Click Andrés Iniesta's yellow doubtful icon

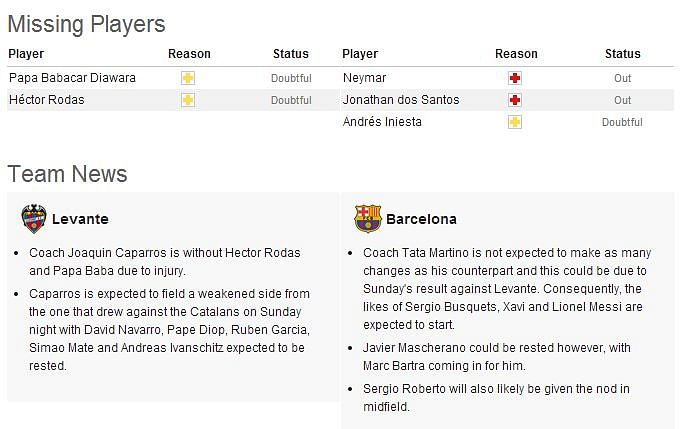tap(515, 122)
